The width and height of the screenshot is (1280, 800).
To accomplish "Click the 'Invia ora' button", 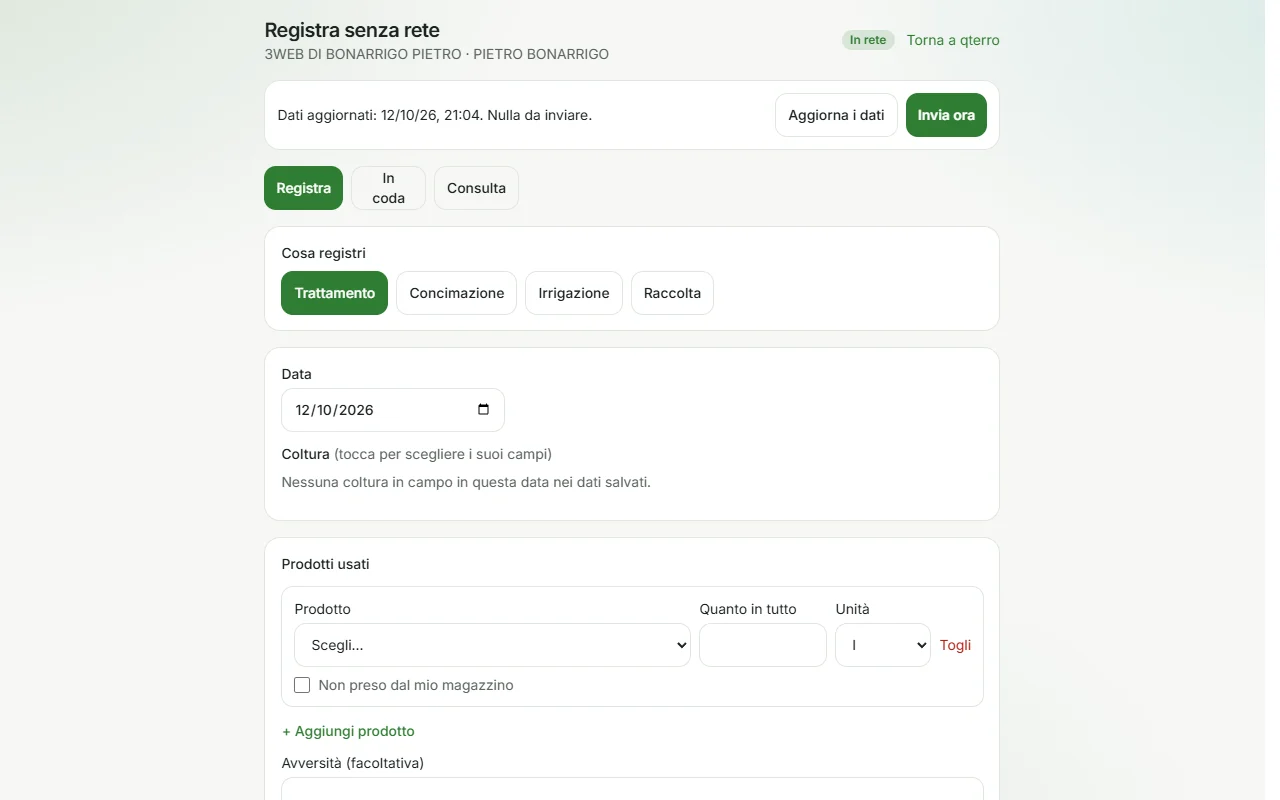I will click(x=946, y=115).
